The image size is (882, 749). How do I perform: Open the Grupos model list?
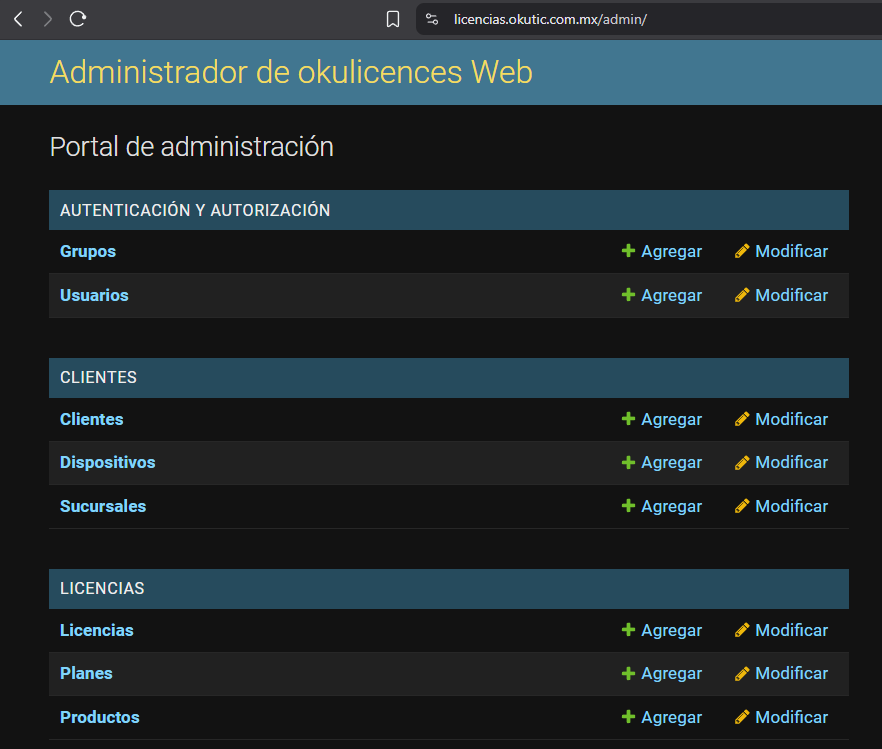pyautogui.click(x=88, y=251)
